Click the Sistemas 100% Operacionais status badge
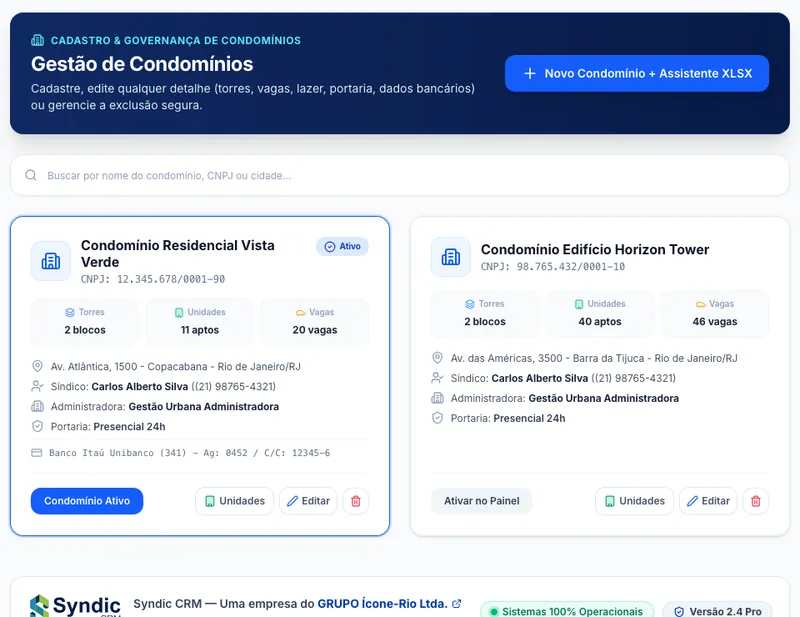Screen dimensions: 800x617 (x=567, y=611)
